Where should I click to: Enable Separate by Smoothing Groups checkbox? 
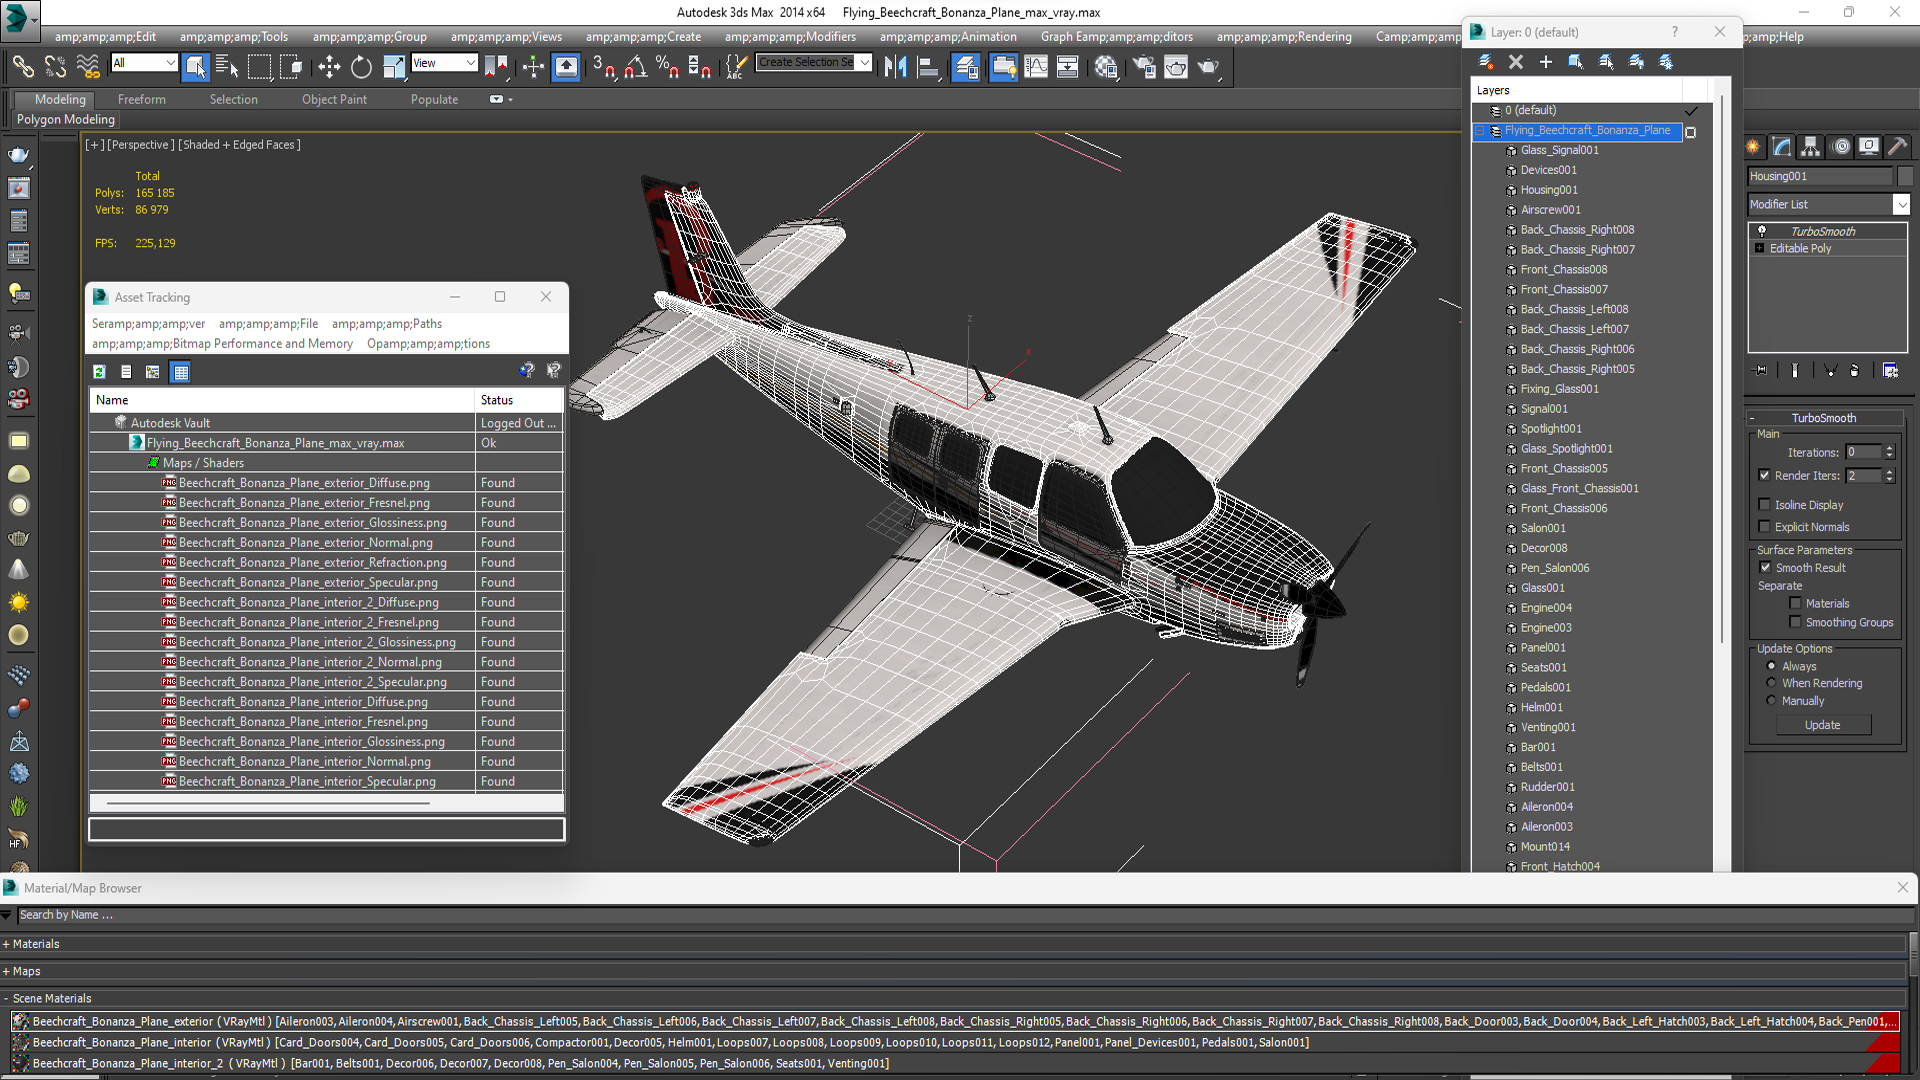pos(1795,622)
